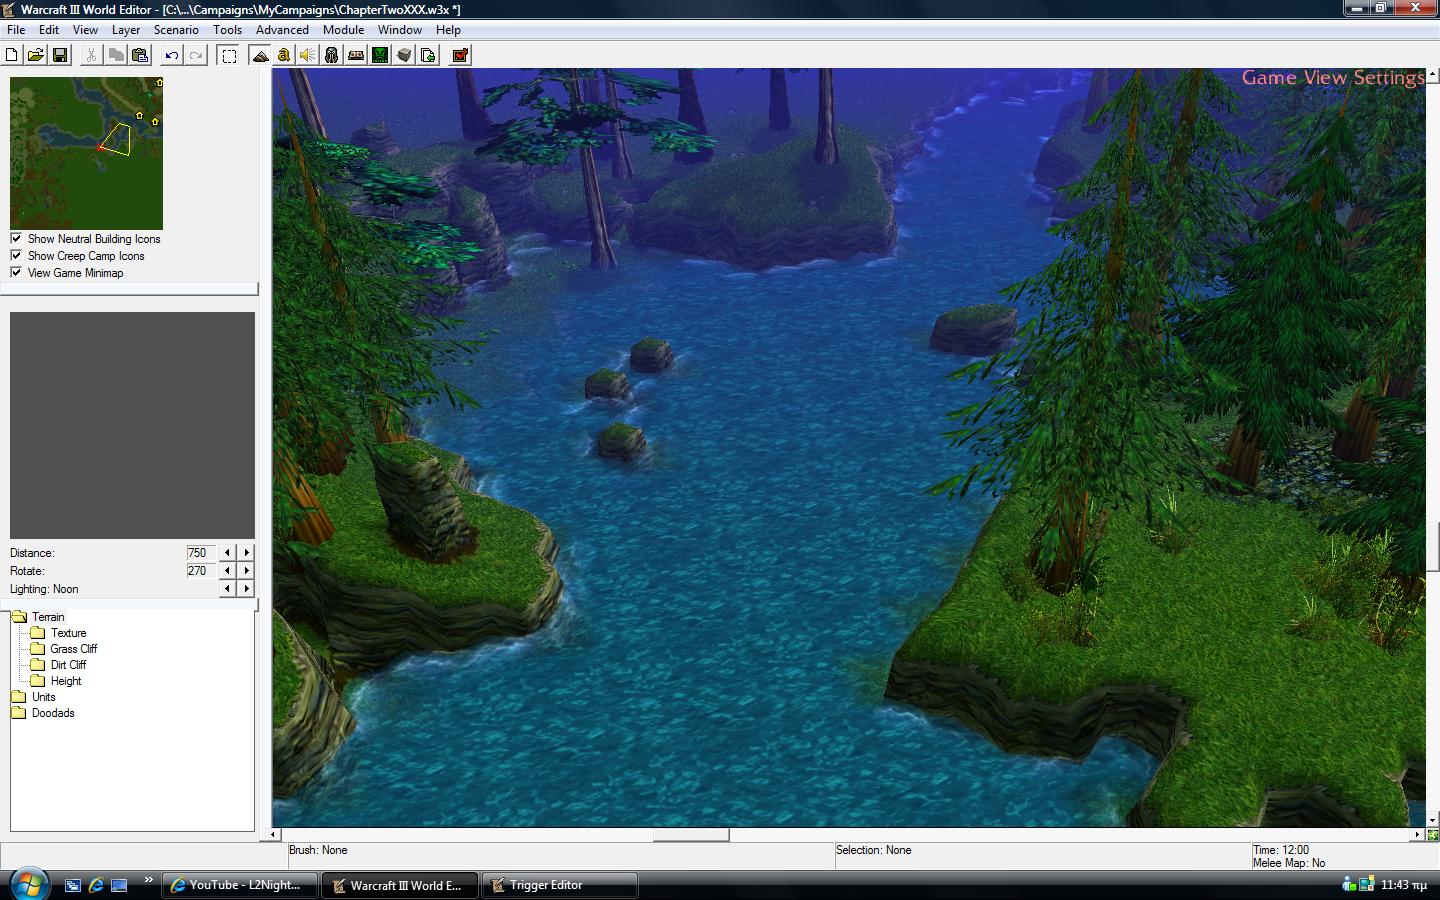Click the Cut scissors icon
Viewport: 1440px width, 900px height.
[91, 55]
